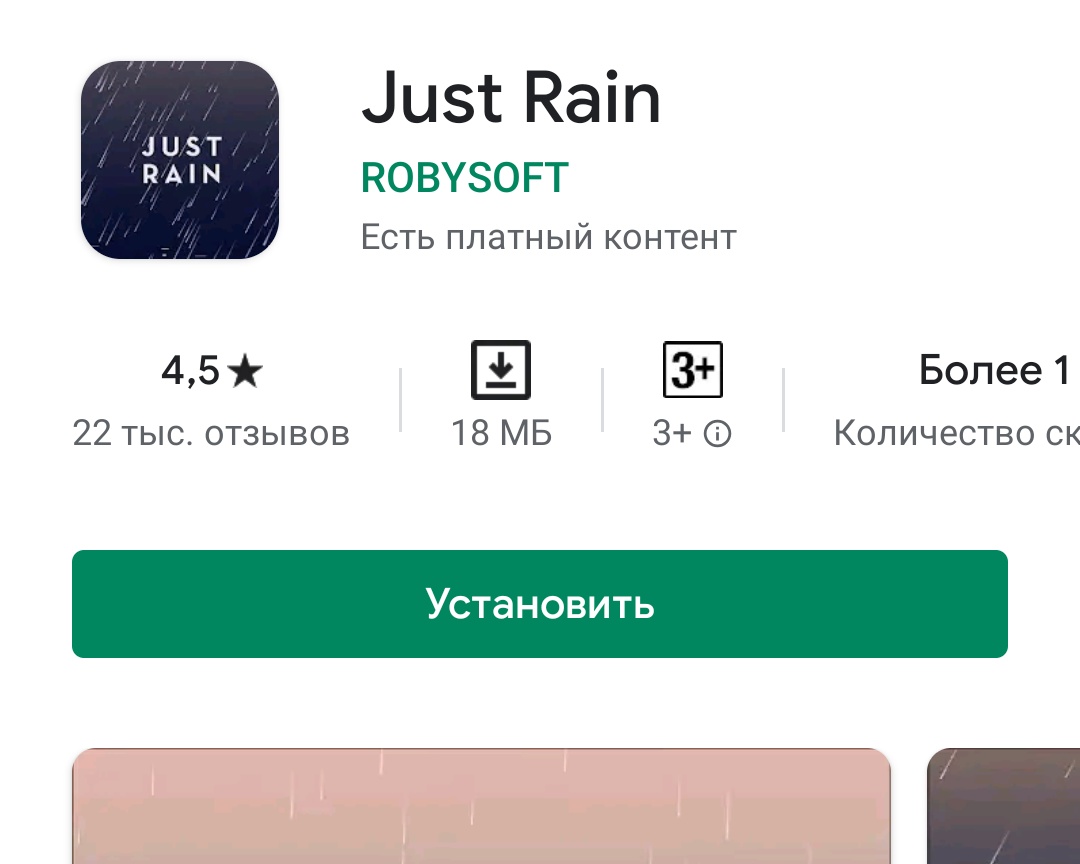Click the Установить install button
1080x864 pixels.
click(x=540, y=604)
